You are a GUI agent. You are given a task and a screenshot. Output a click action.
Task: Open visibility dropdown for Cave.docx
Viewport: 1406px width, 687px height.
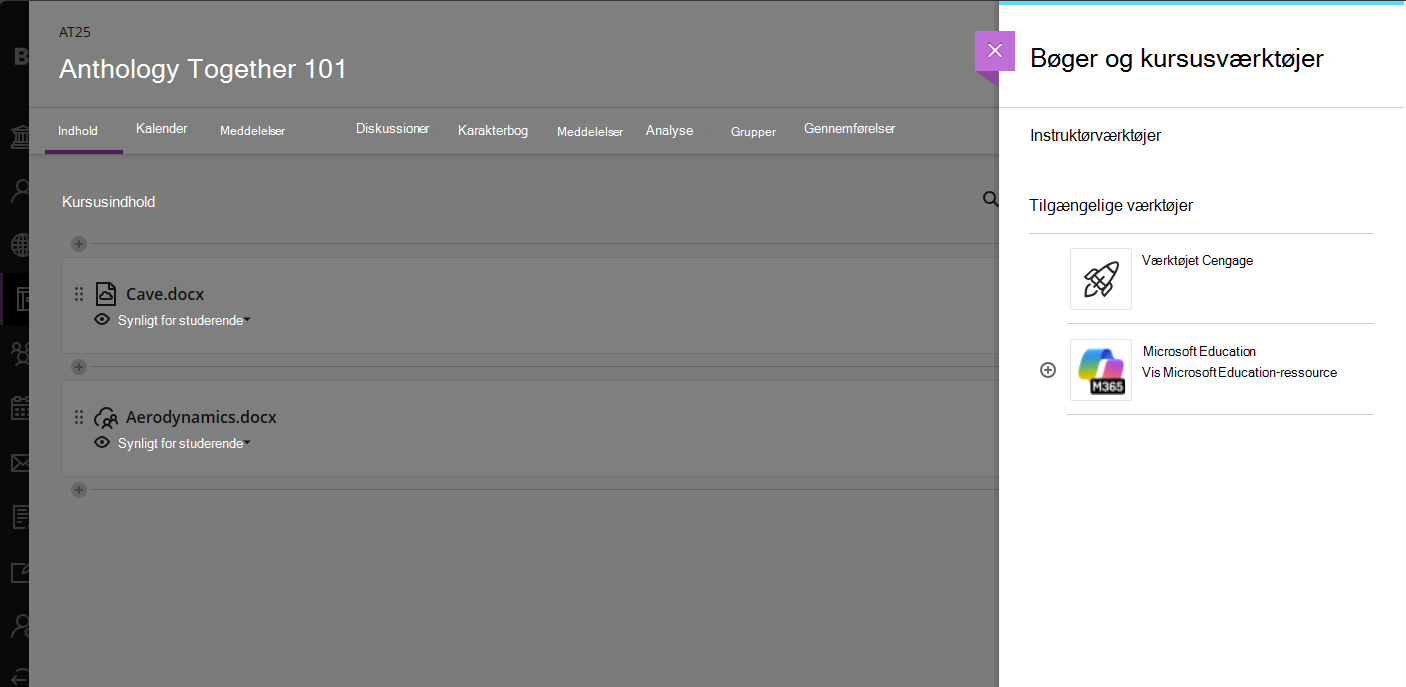pyautogui.click(x=184, y=321)
